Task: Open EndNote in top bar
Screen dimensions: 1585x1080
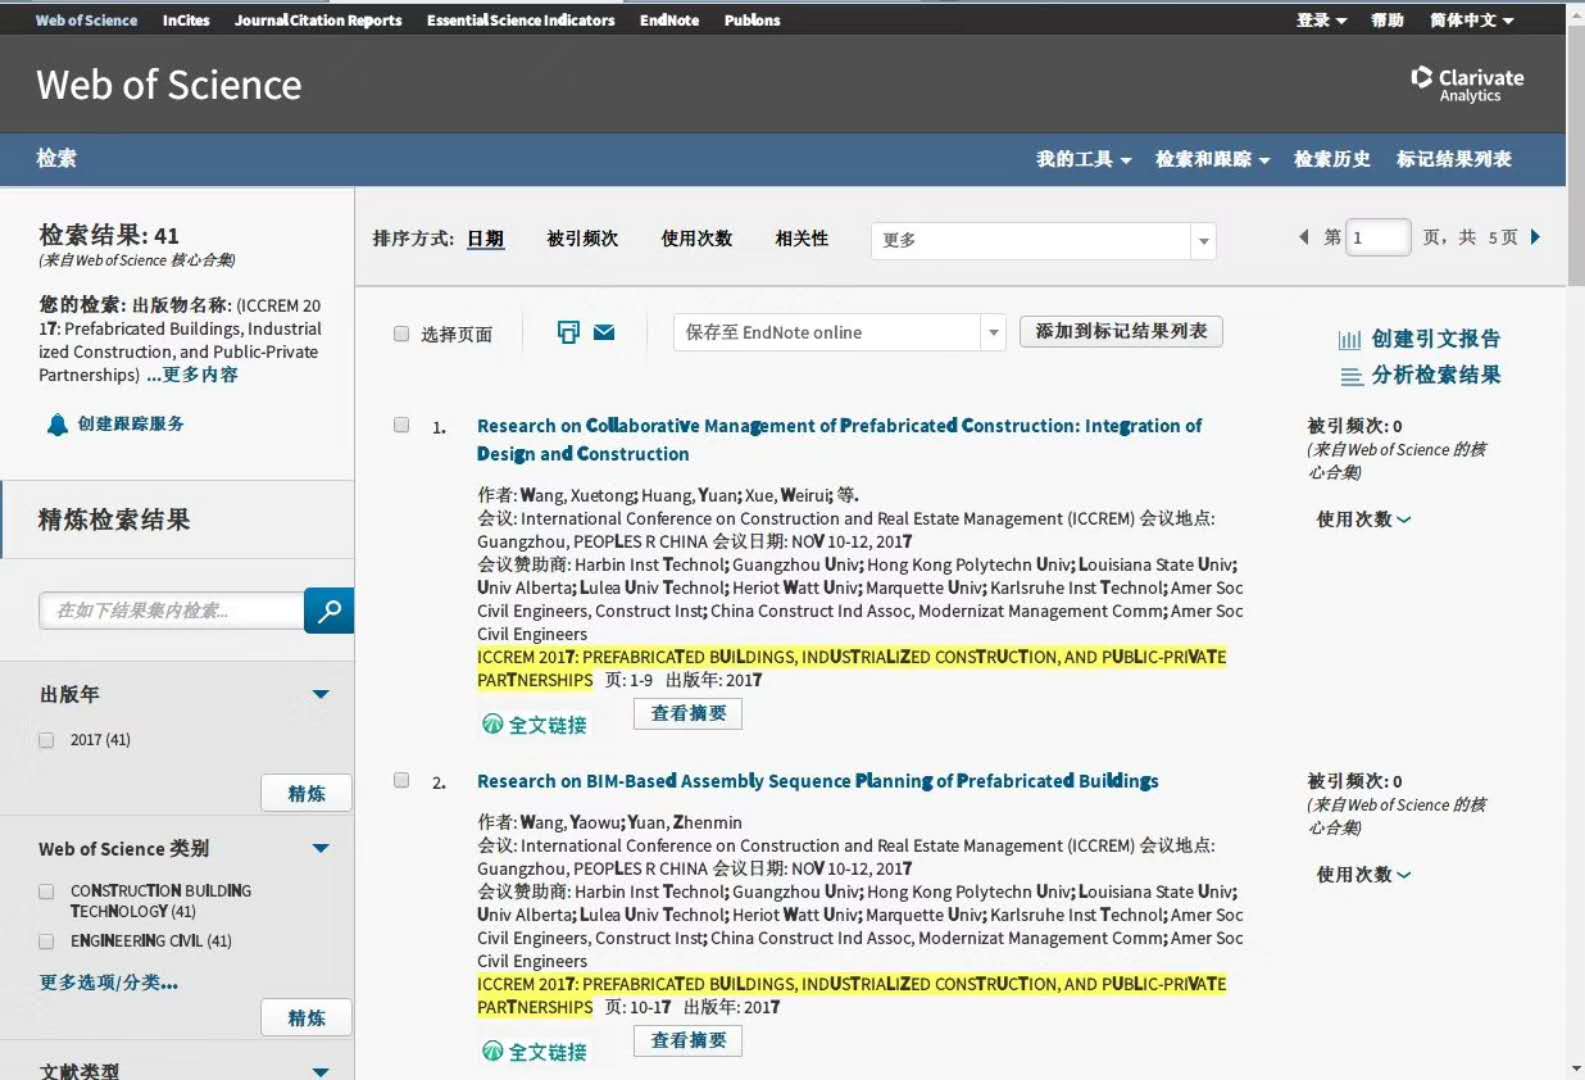Action: coord(669,20)
